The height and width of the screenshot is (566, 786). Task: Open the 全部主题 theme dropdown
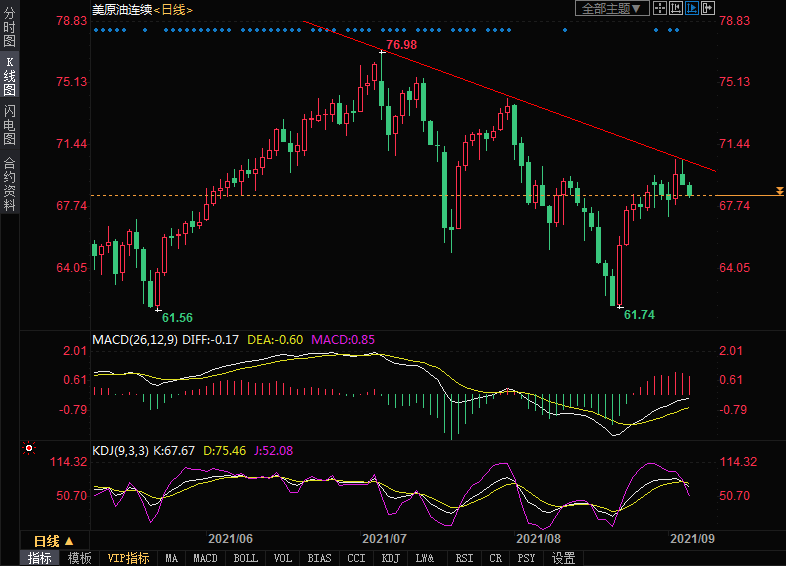pyautogui.click(x=612, y=8)
